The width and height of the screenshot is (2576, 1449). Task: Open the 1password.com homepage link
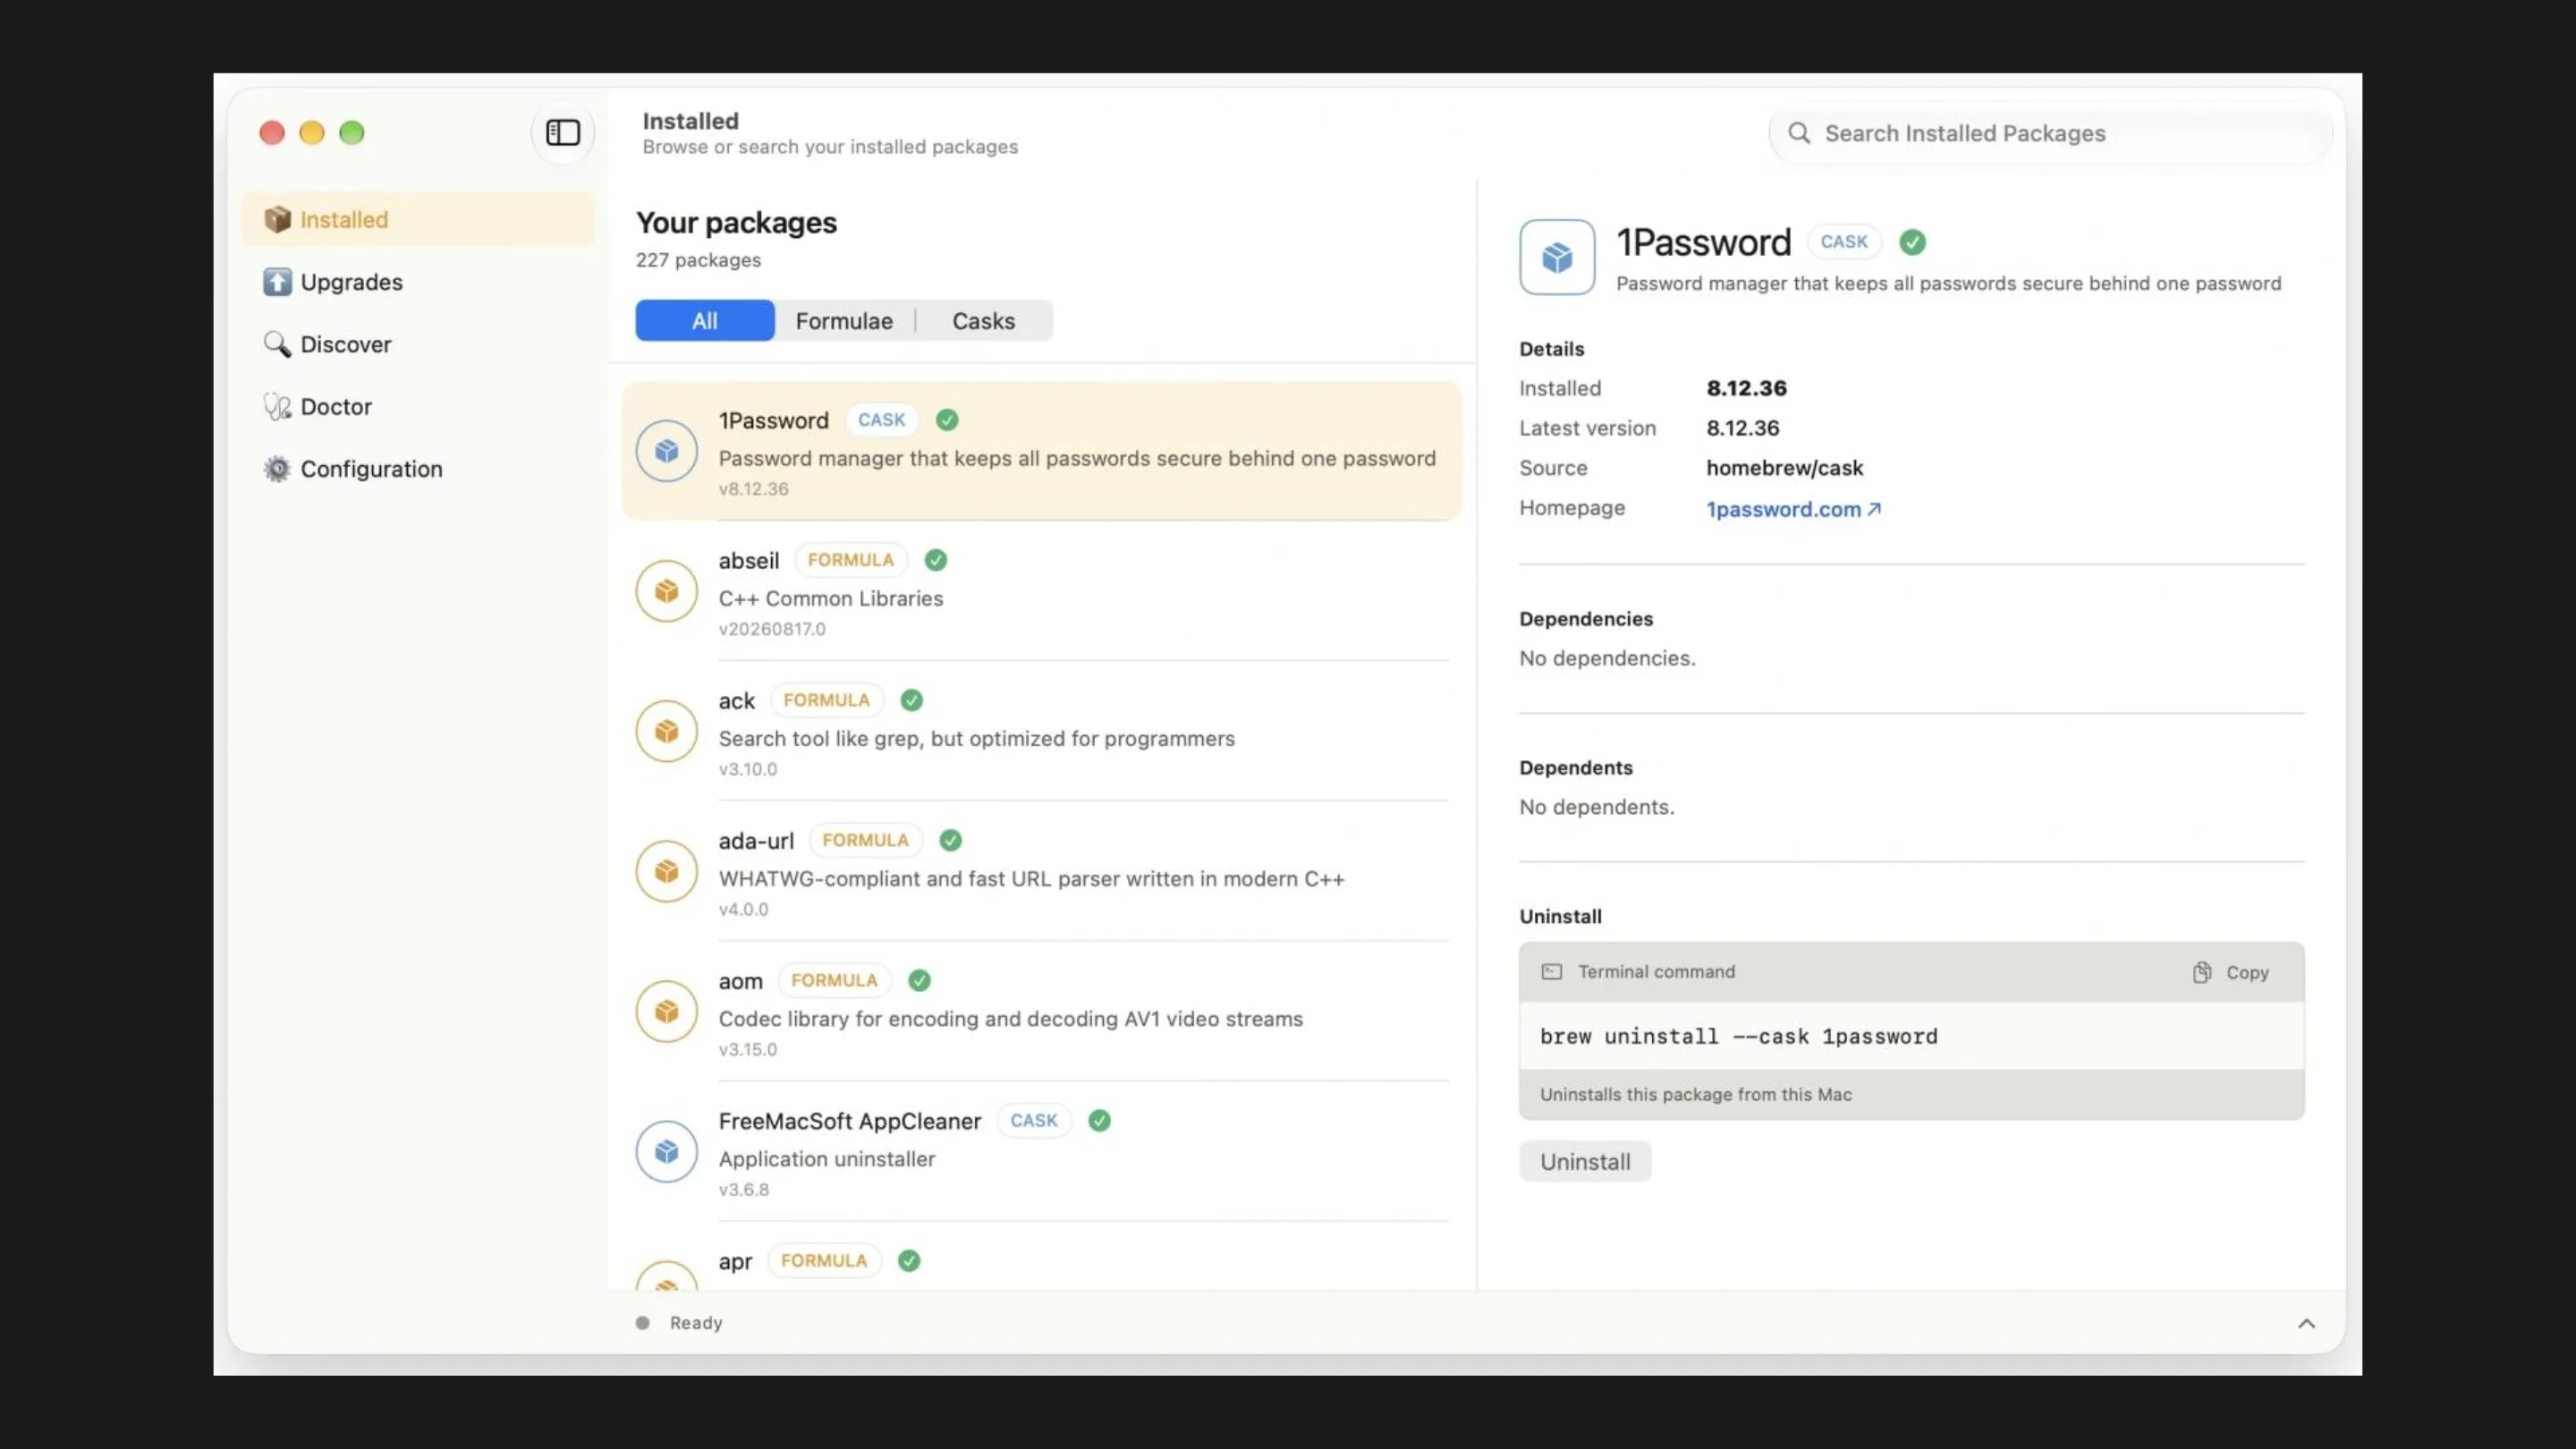(1793, 509)
